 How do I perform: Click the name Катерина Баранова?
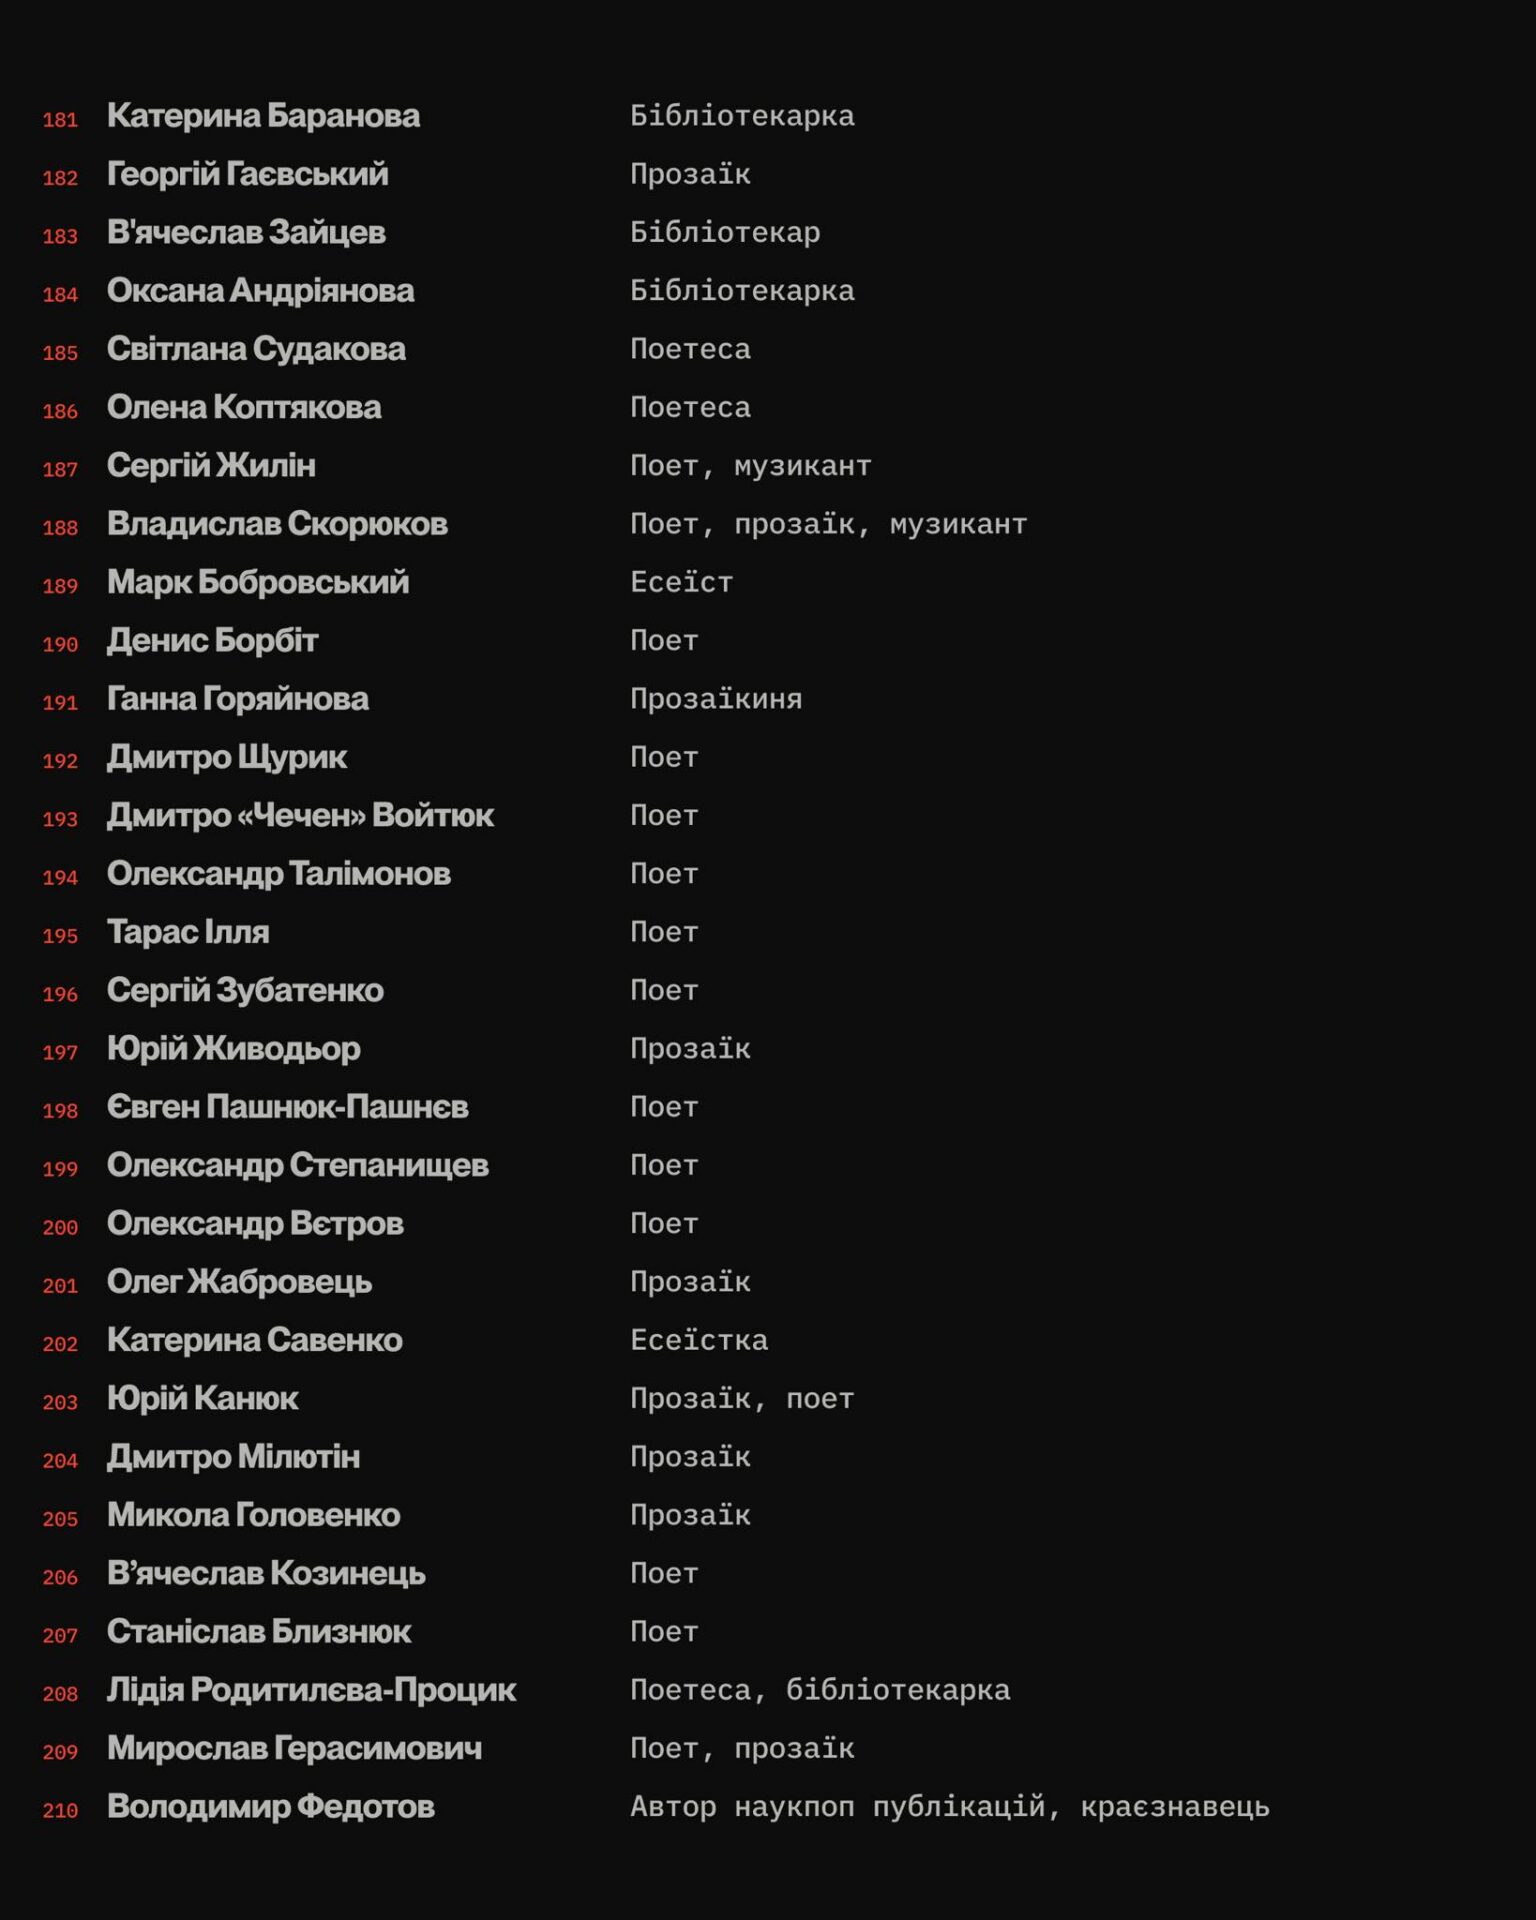pos(263,116)
